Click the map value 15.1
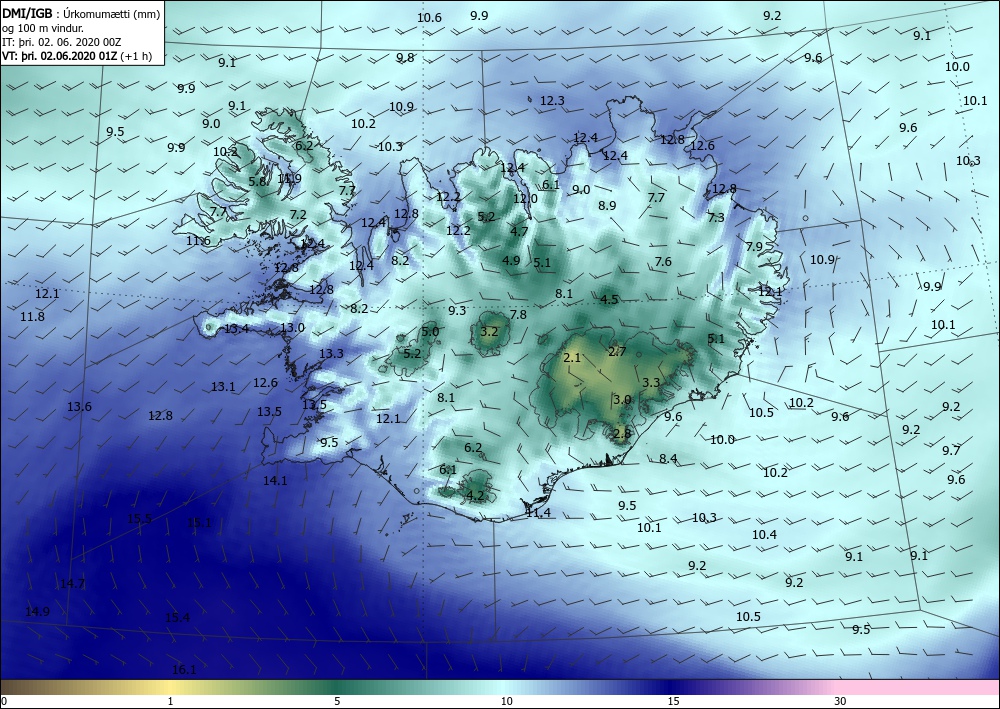Image resolution: width=1000 pixels, height=709 pixels. (199, 523)
